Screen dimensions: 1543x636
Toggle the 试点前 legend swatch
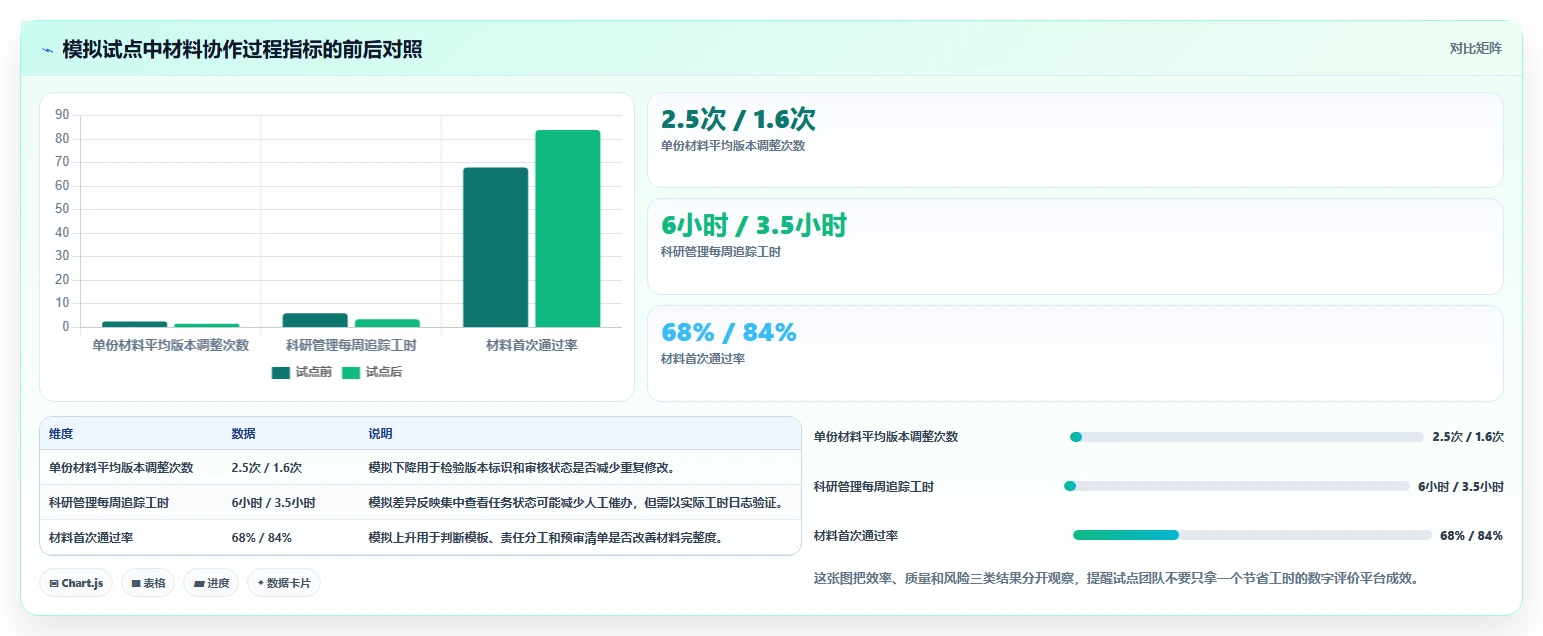point(280,372)
